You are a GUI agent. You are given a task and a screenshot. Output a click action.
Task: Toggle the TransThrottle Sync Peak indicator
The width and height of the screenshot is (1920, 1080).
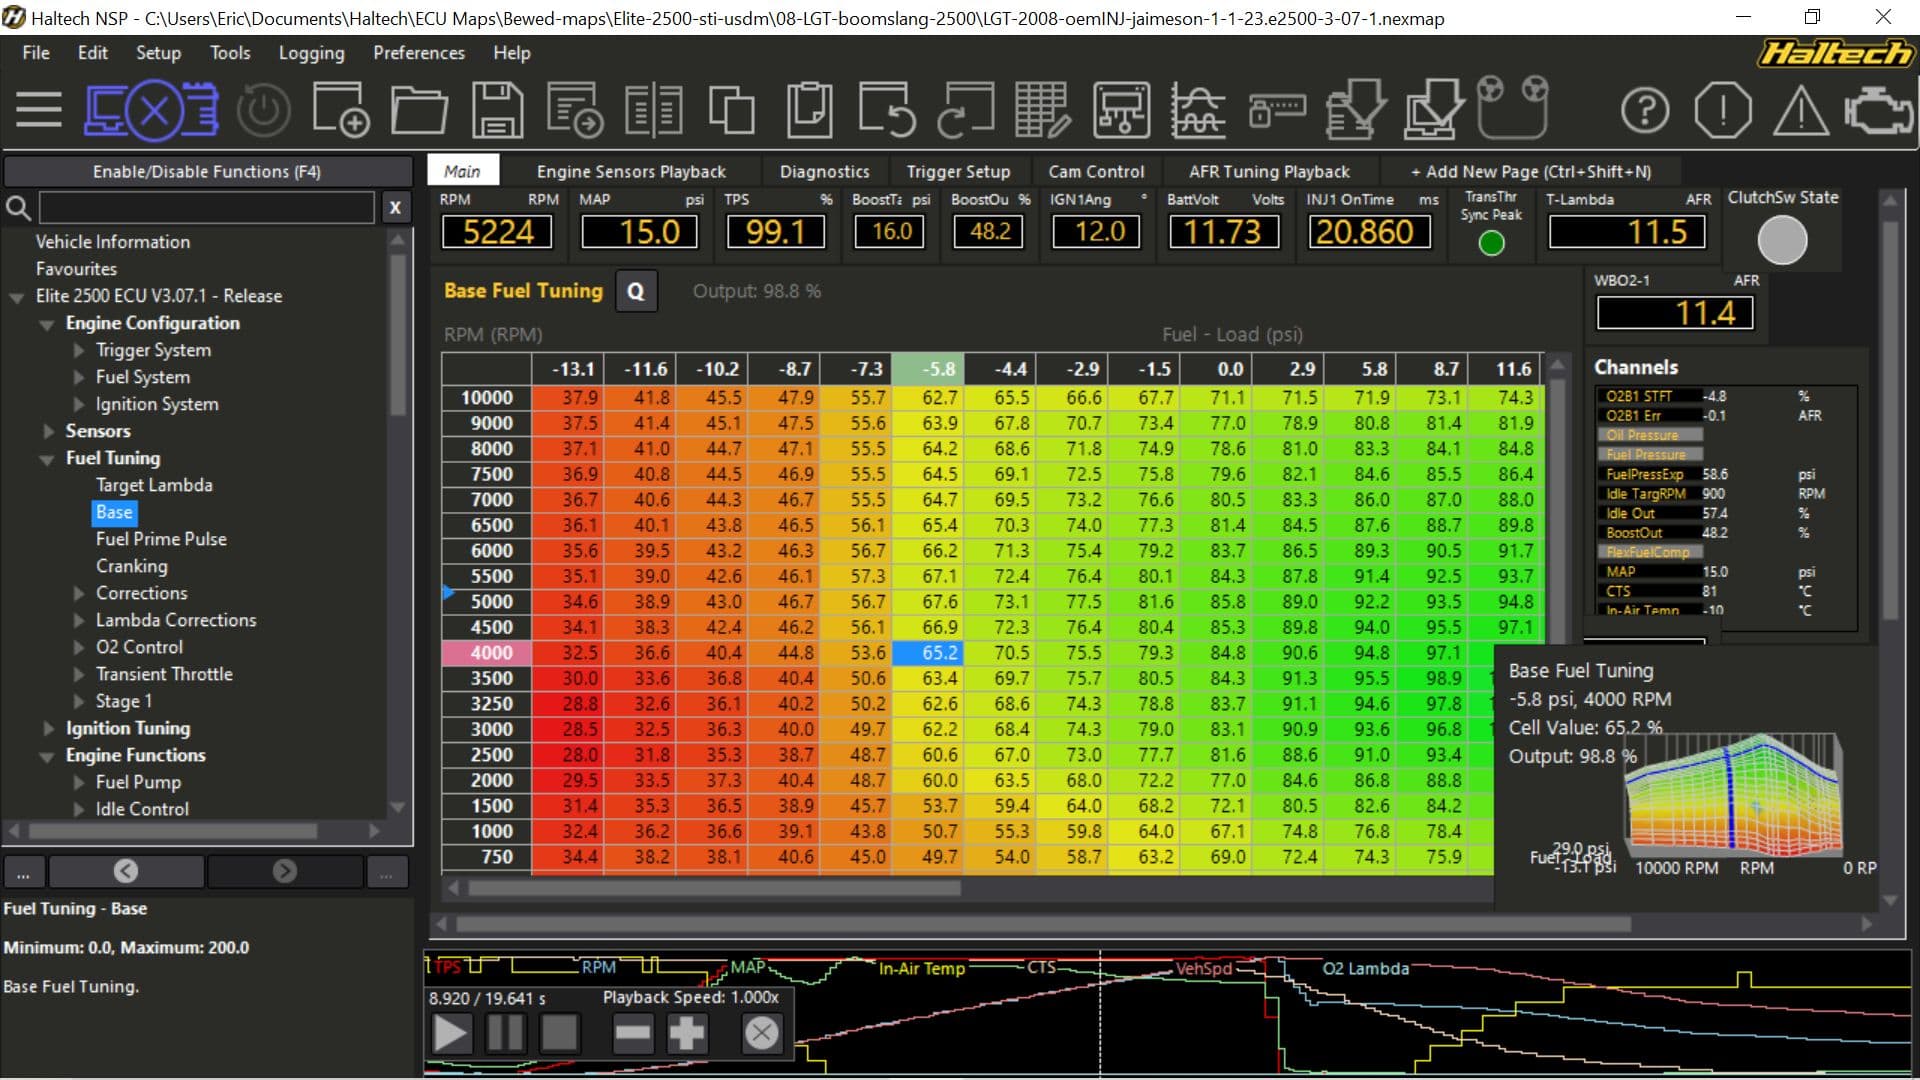[x=1491, y=237]
